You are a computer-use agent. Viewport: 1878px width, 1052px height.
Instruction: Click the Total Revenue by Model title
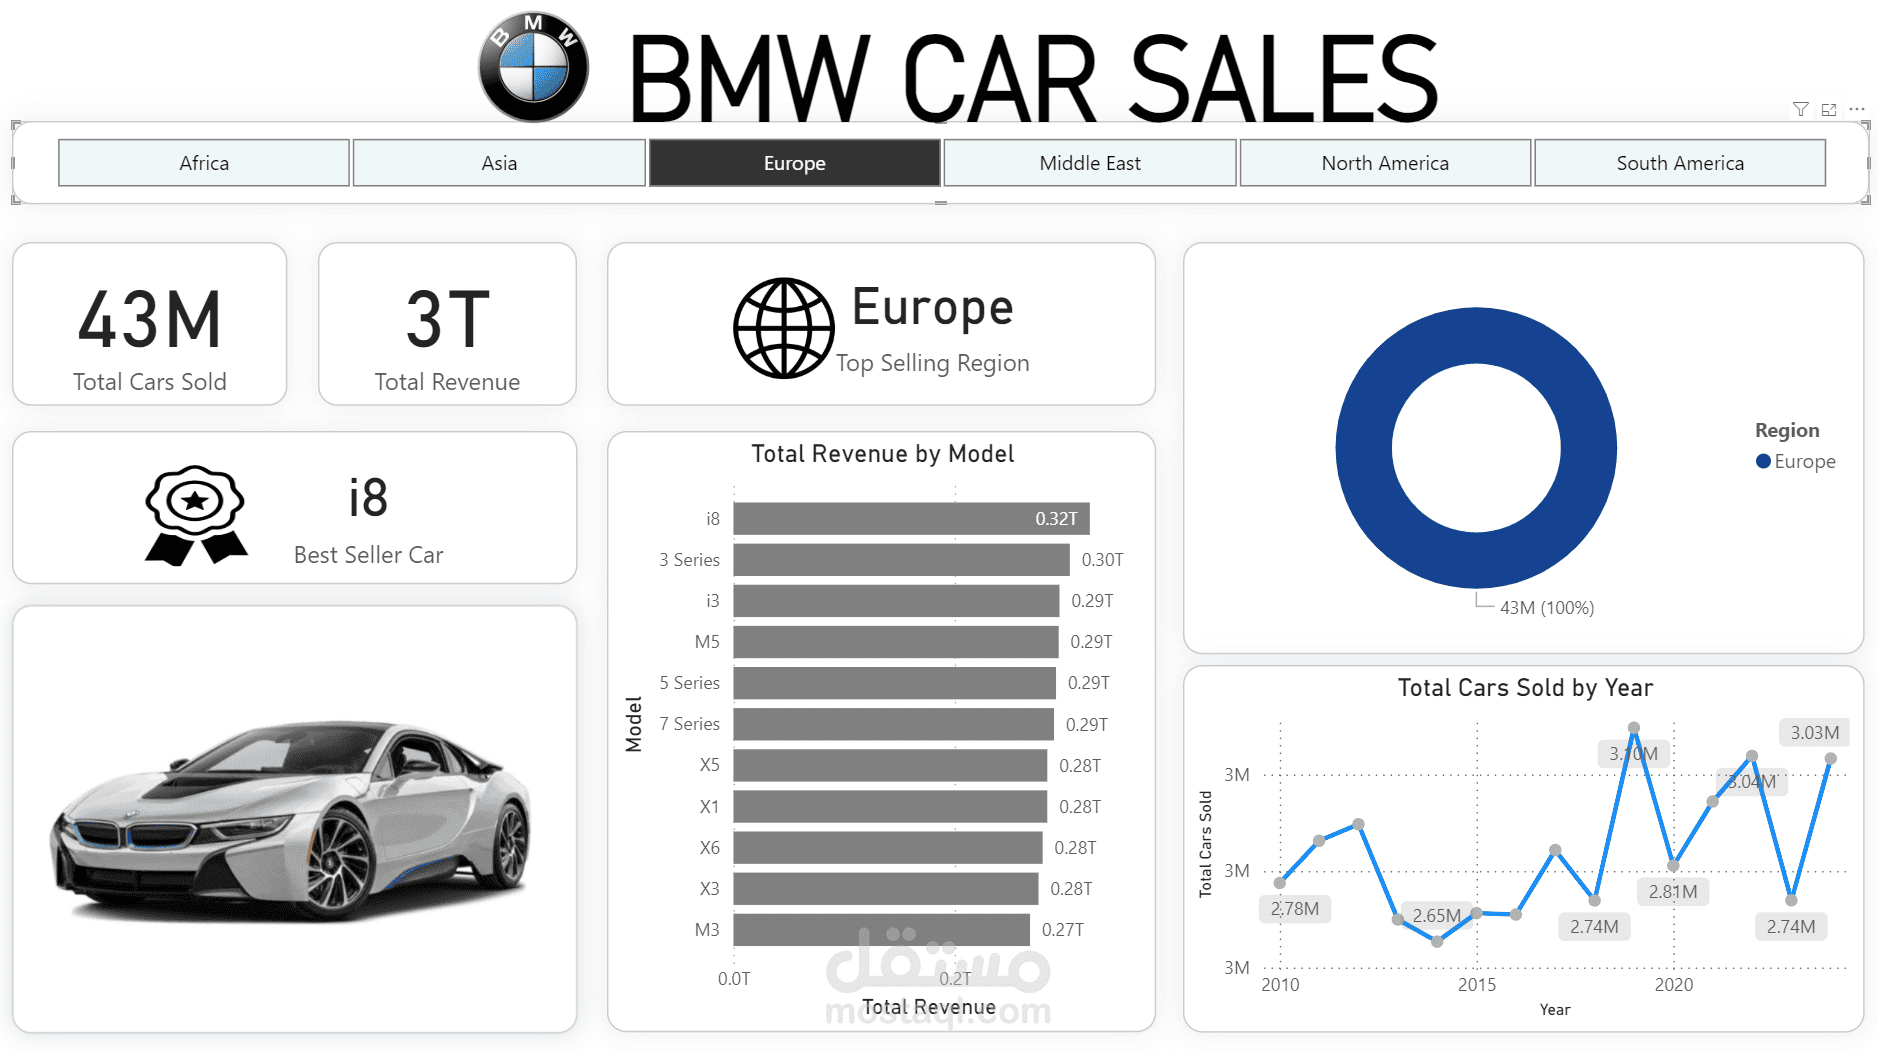882,454
